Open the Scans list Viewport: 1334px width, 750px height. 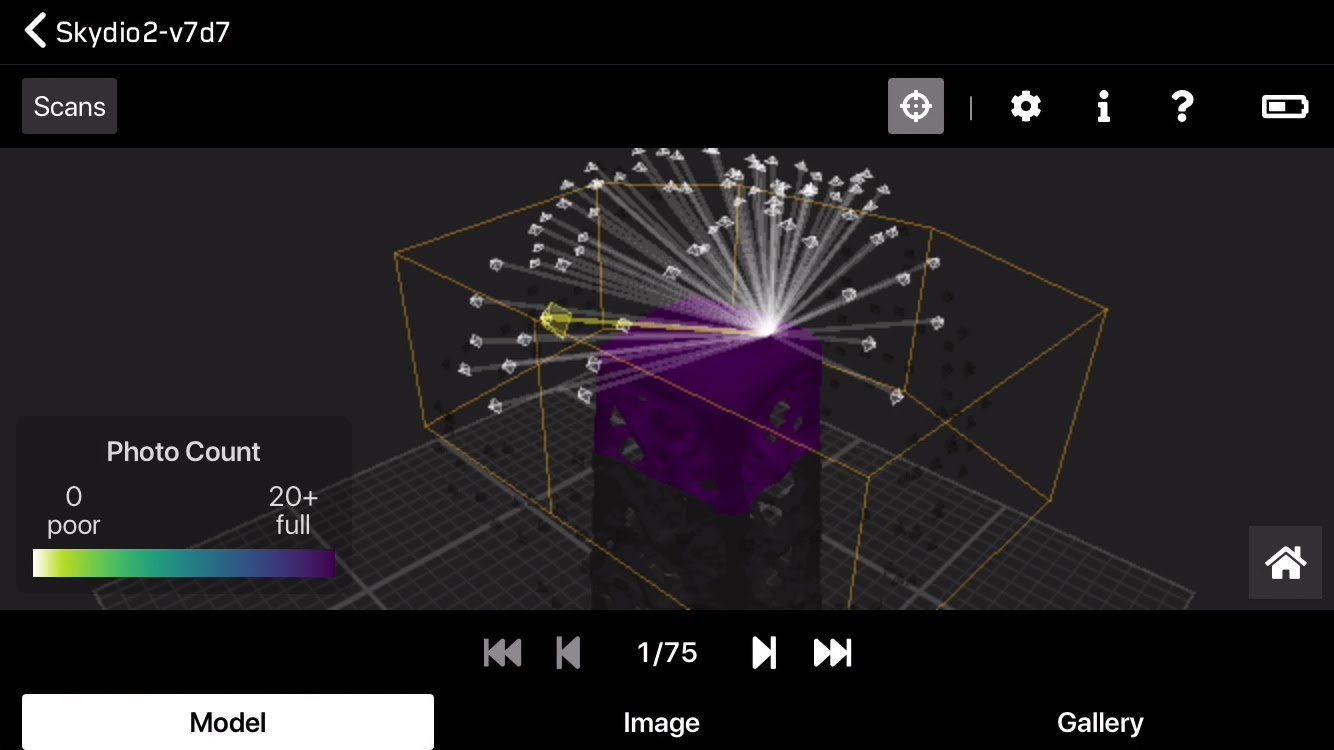(x=69, y=106)
